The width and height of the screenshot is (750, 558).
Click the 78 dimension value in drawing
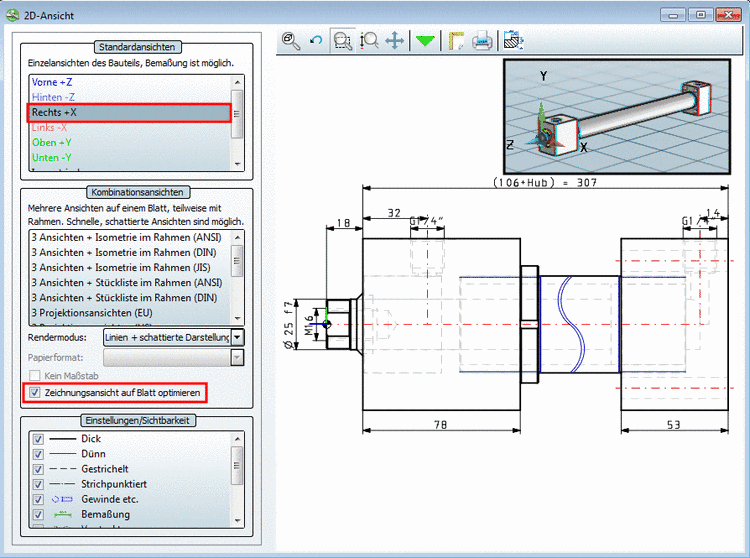pos(440,425)
